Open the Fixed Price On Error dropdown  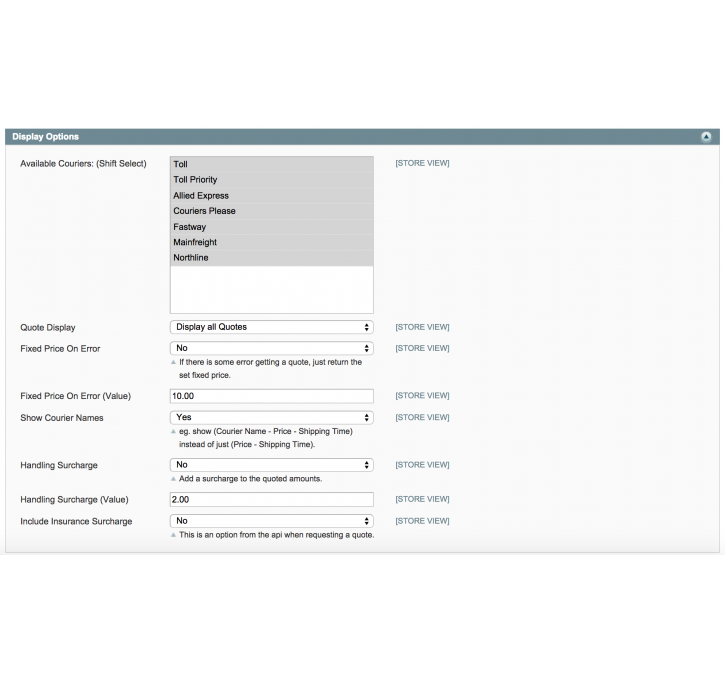271,349
